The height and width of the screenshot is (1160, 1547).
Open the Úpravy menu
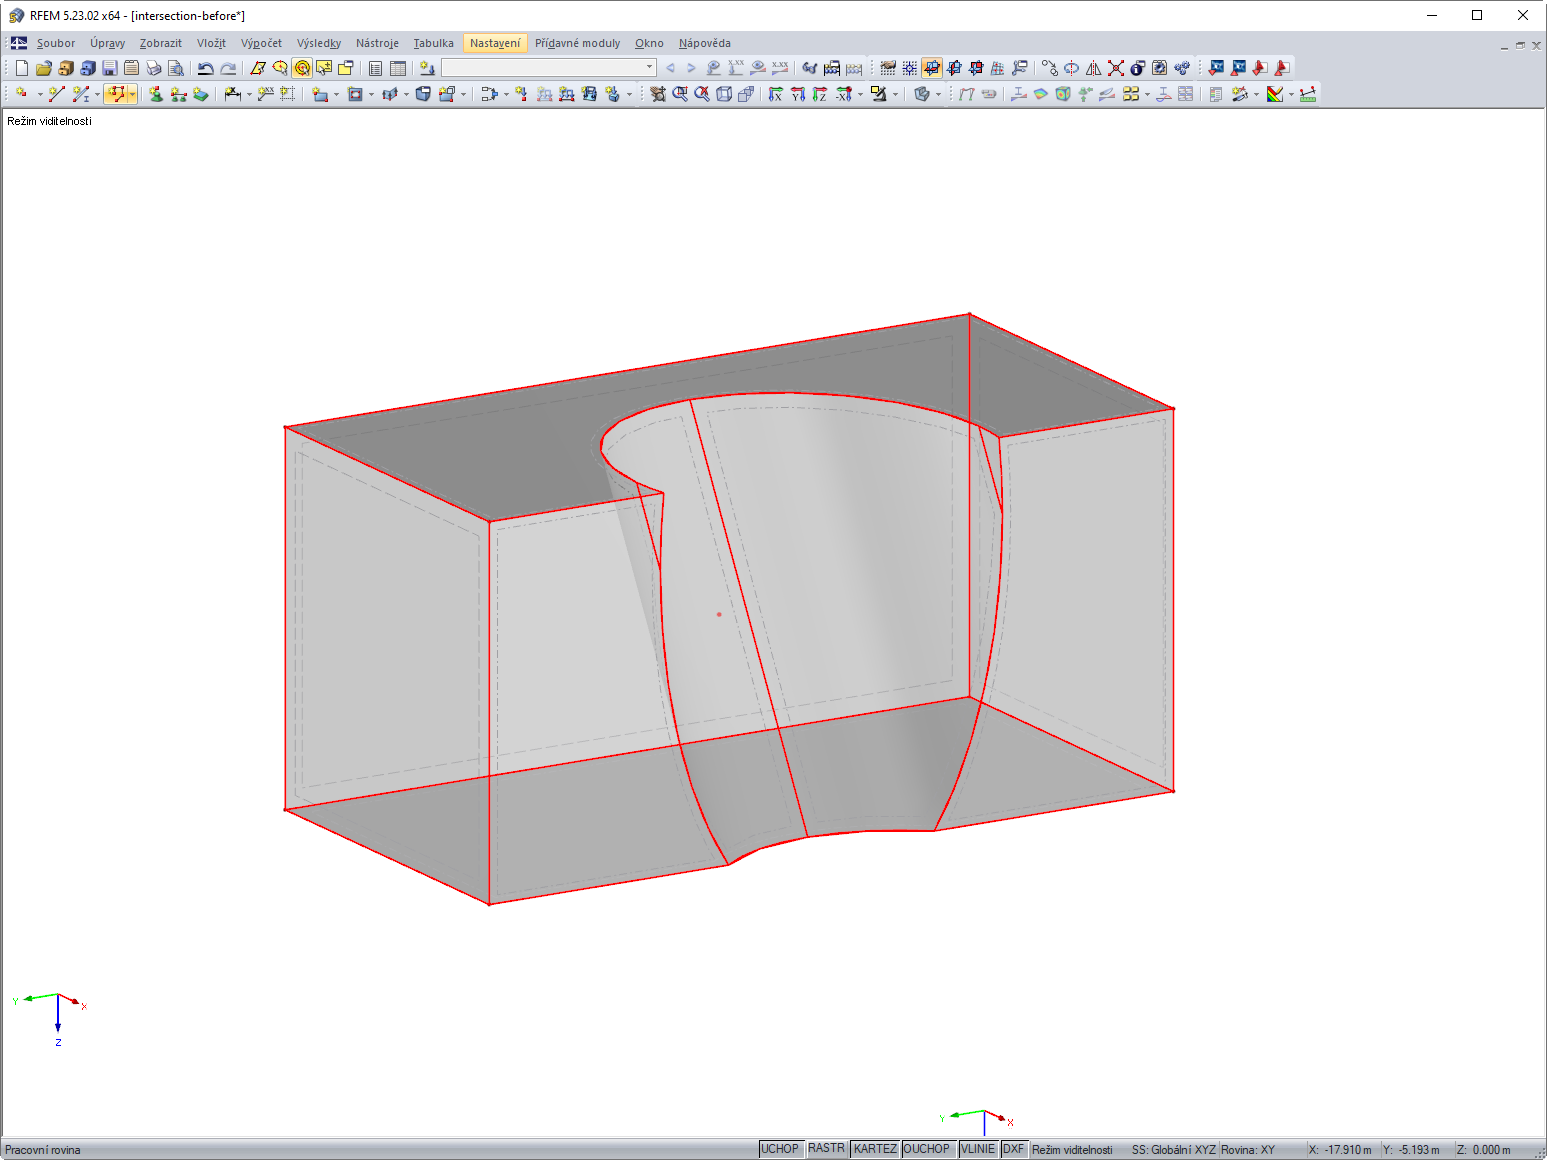pyautogui.click(x=107, y=43)
